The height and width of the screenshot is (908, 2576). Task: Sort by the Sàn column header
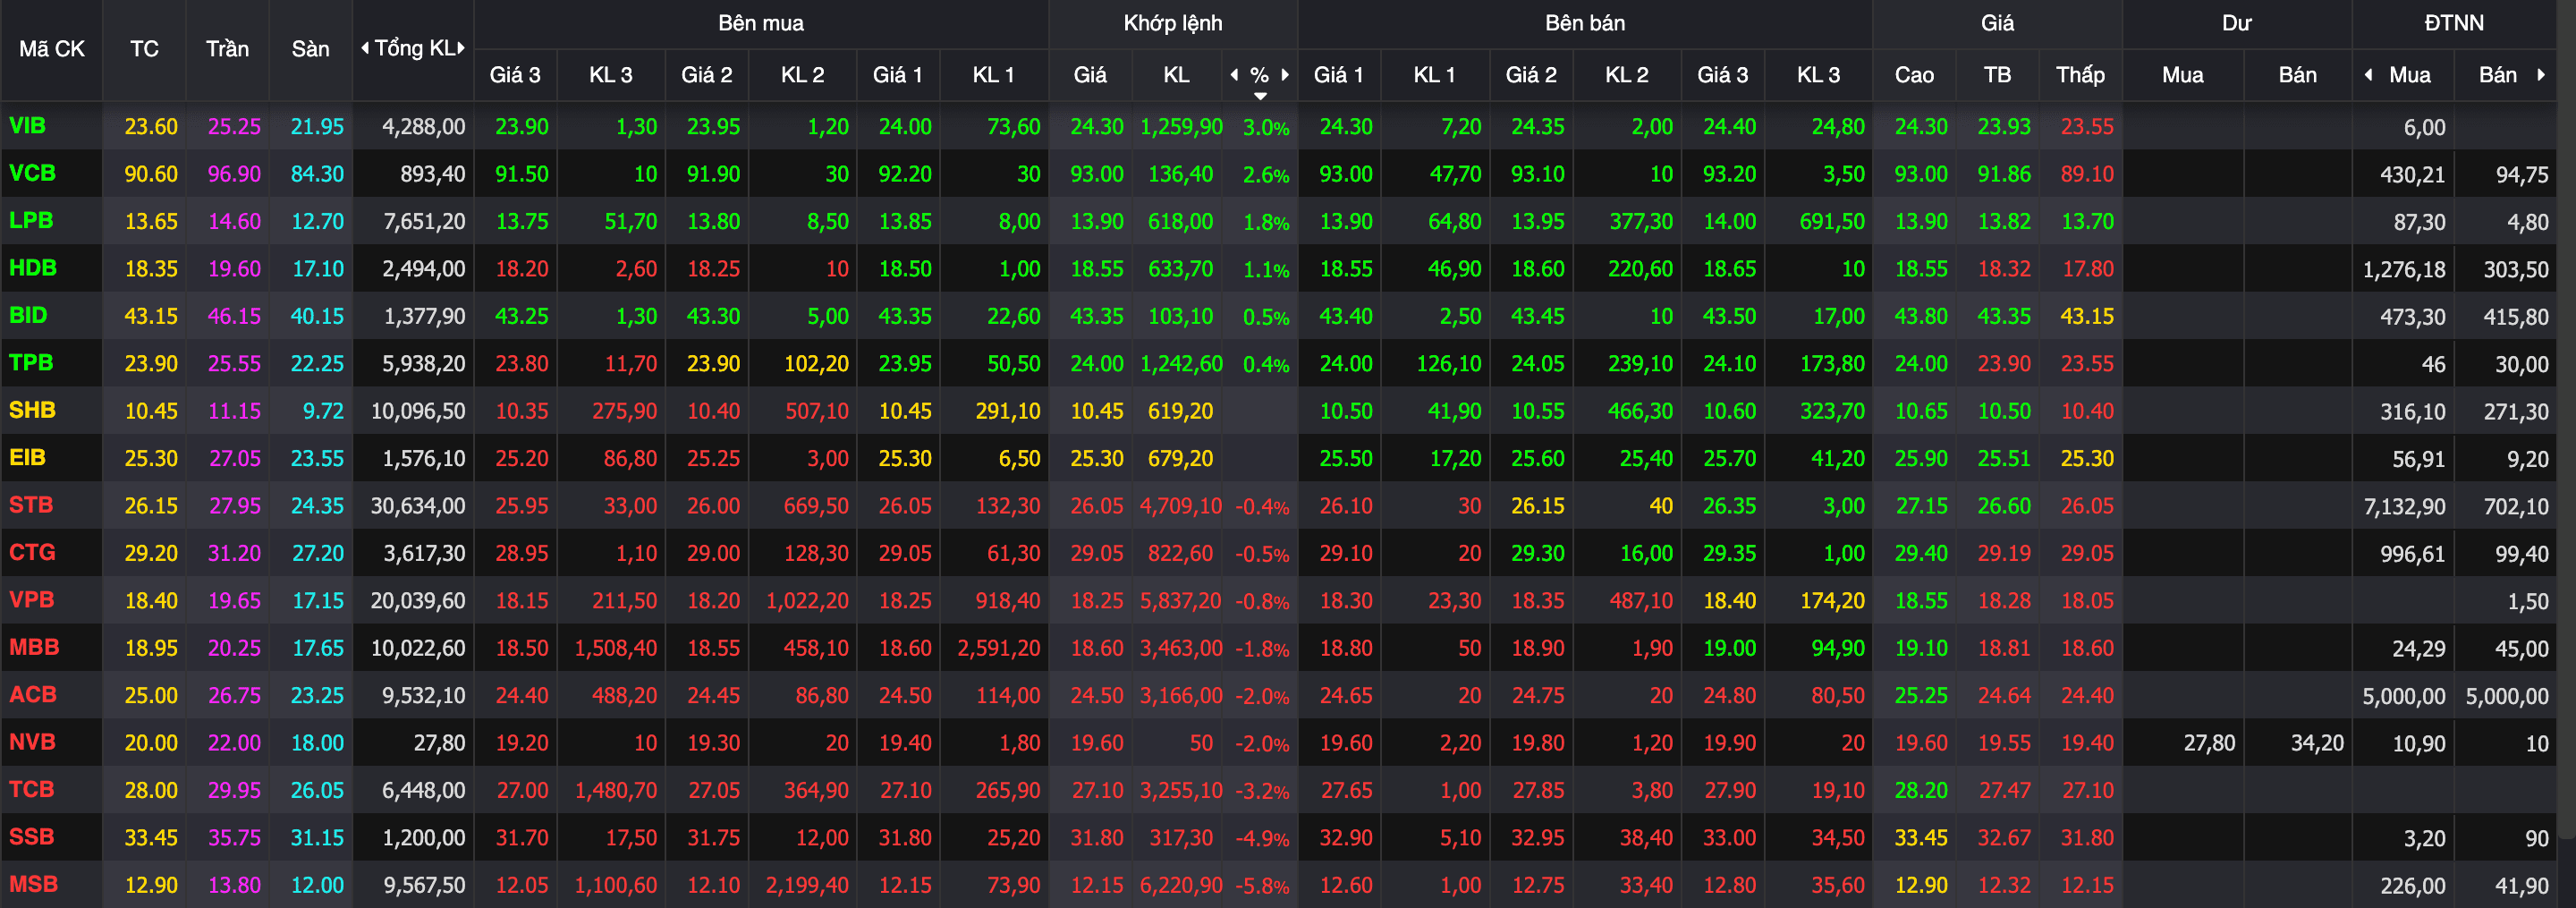[310, 49]
